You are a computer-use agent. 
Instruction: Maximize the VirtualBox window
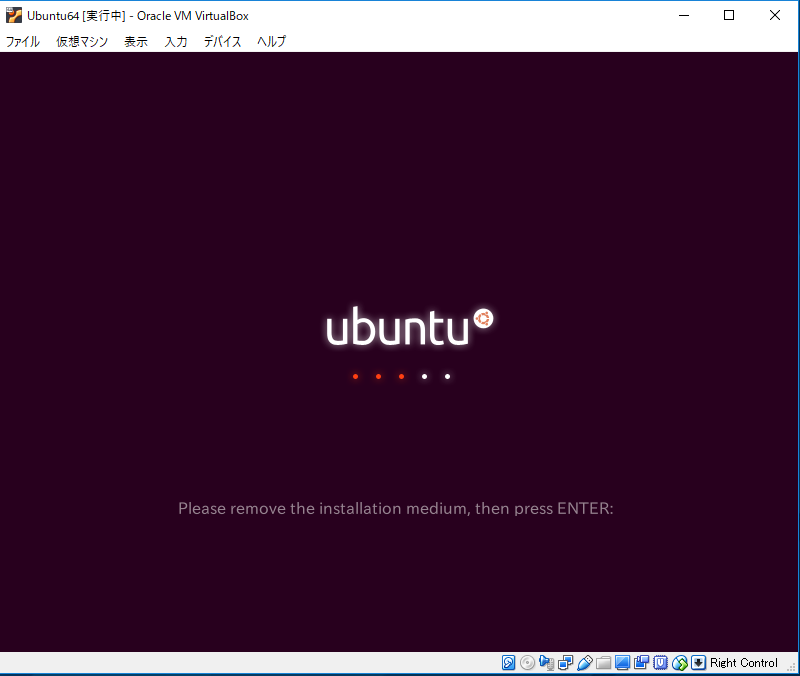click(x=729, y=15)
